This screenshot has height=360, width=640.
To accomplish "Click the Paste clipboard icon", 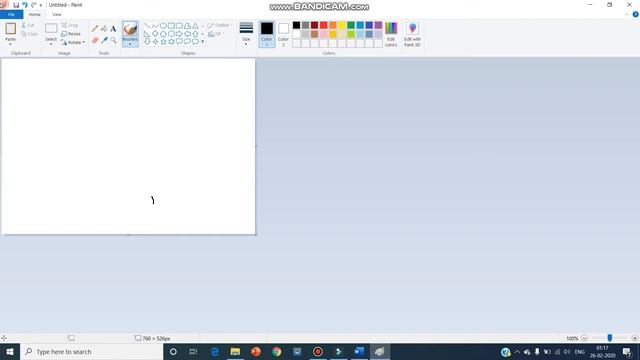I will pos(11,29).
